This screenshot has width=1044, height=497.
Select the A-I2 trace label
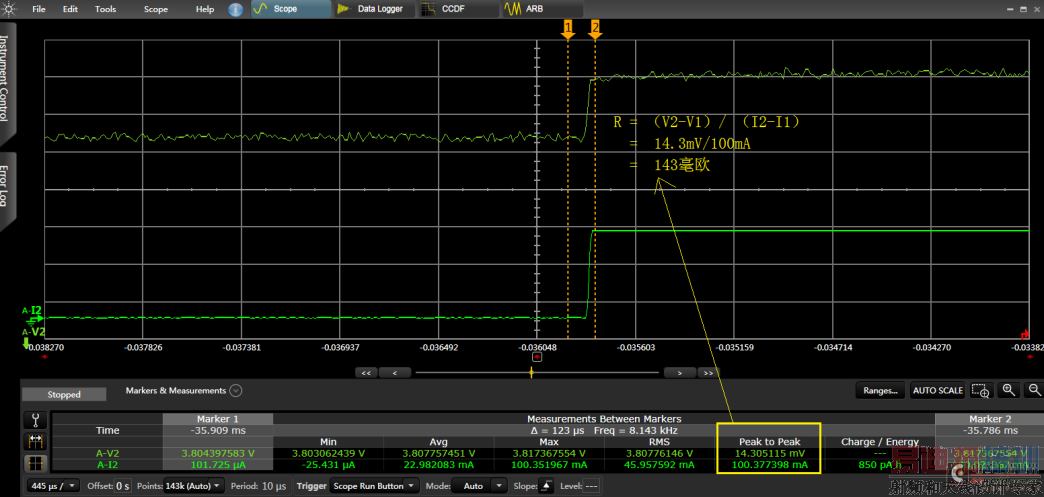tap(33, 310)
